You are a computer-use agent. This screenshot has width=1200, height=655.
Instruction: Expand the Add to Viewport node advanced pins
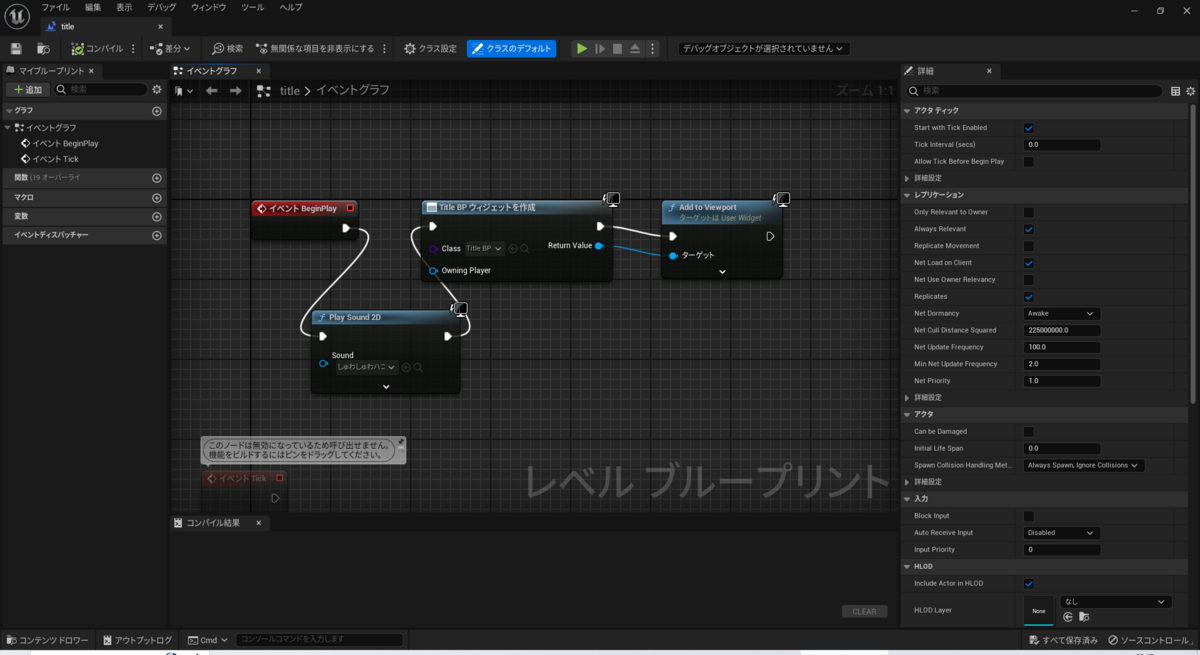pos(722,271)
